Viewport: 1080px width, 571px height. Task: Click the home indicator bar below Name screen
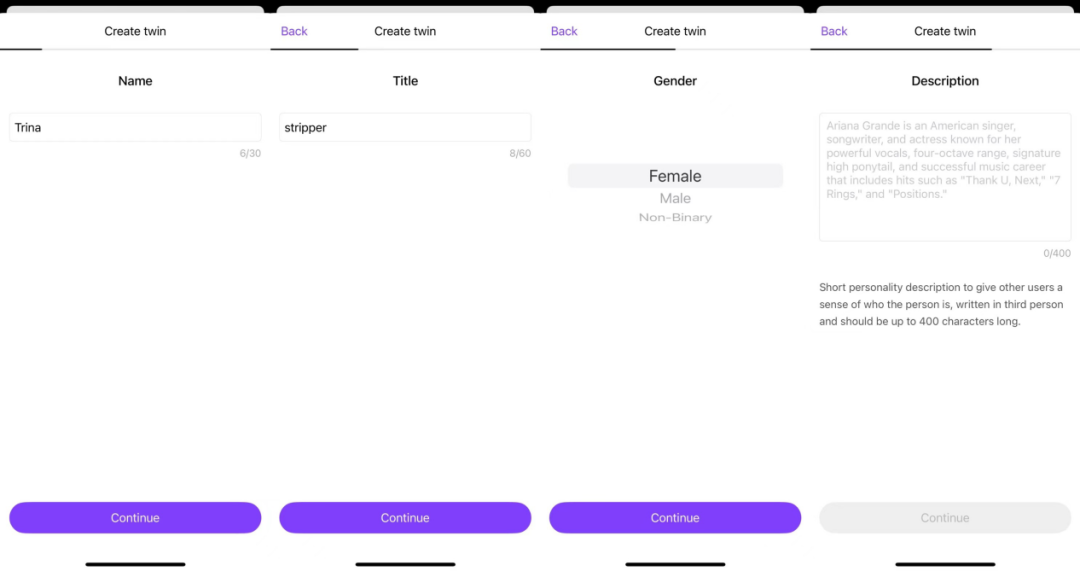pos(135,564)
